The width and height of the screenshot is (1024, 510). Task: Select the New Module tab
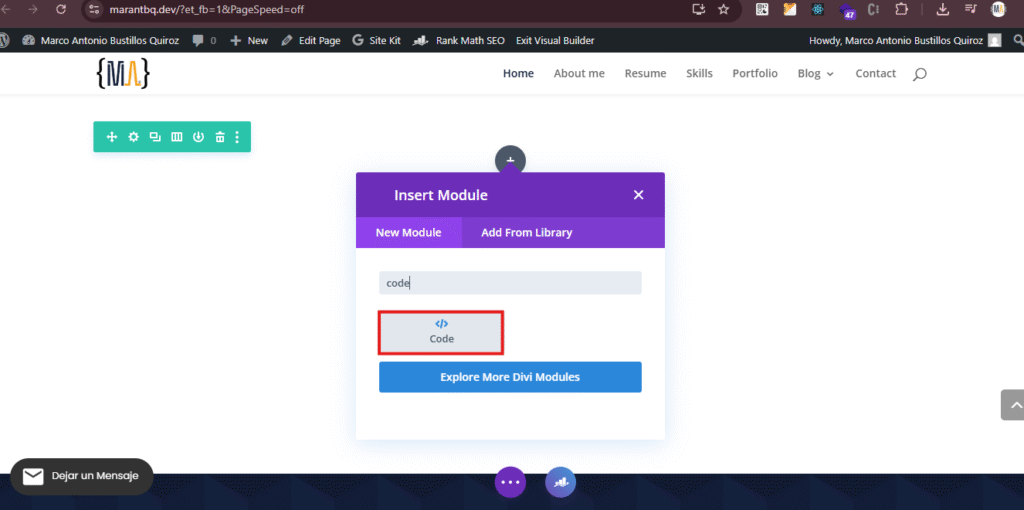408,233
